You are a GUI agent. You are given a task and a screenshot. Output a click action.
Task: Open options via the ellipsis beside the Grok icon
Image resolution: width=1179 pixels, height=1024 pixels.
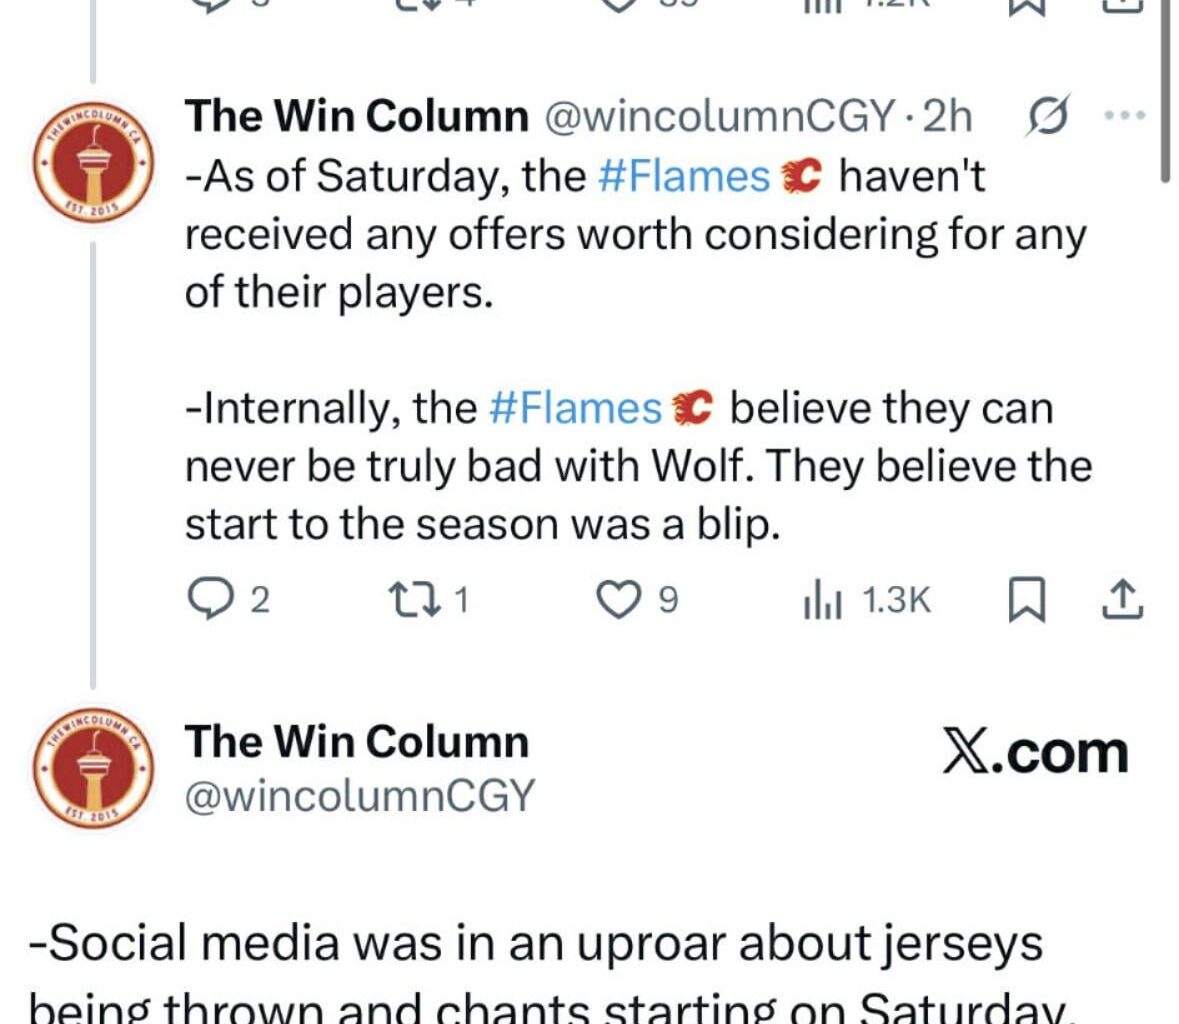point(1125,113)
